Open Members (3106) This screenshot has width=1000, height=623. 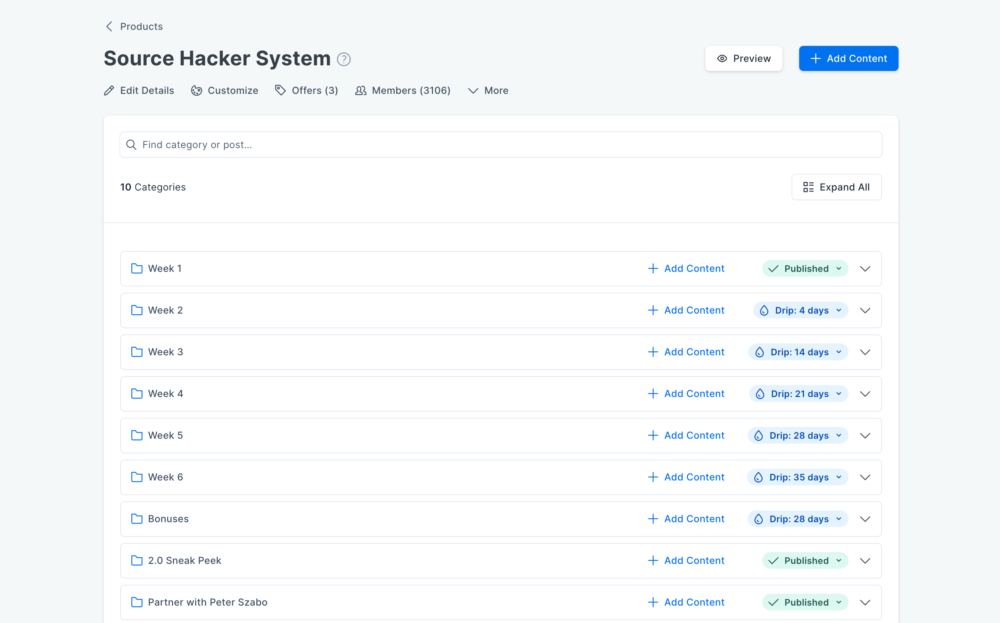402,91
